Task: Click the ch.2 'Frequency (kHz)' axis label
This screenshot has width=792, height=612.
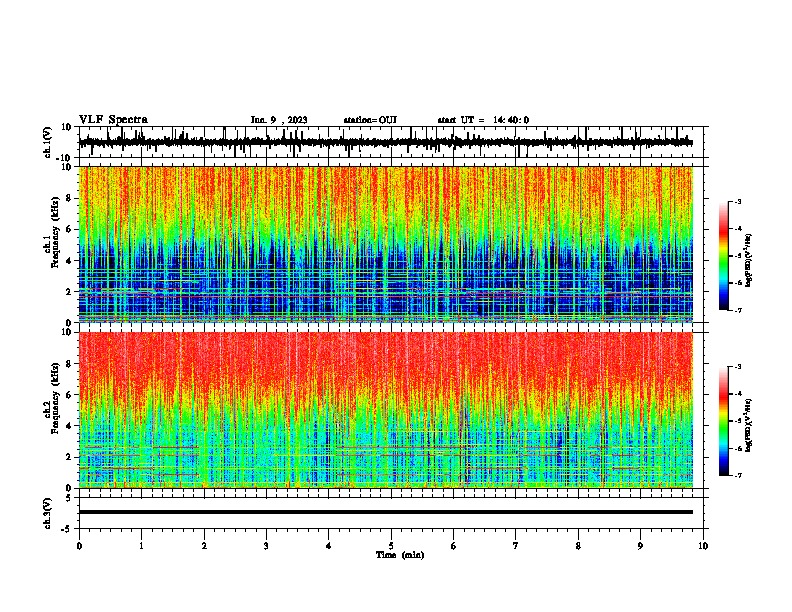Action: 56,398
